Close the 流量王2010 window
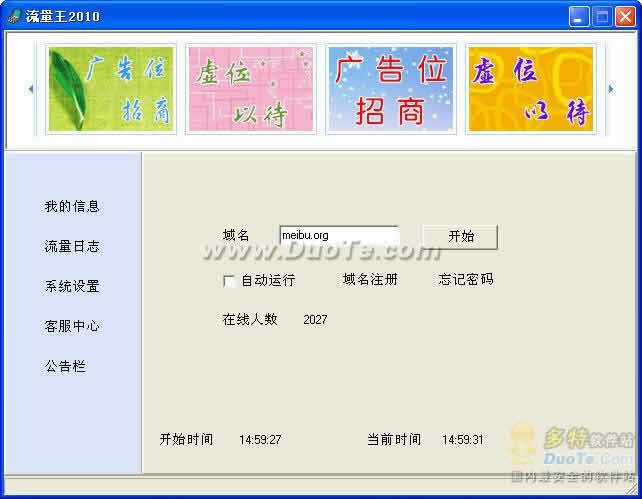This screenshot has height=499, width=642. coord(625,16)
